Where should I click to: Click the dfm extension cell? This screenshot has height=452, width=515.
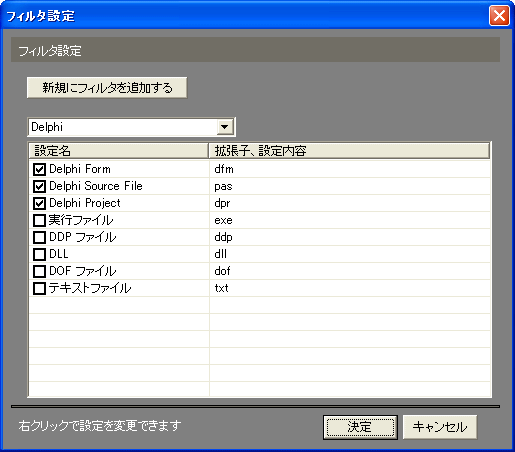[350, 169]
